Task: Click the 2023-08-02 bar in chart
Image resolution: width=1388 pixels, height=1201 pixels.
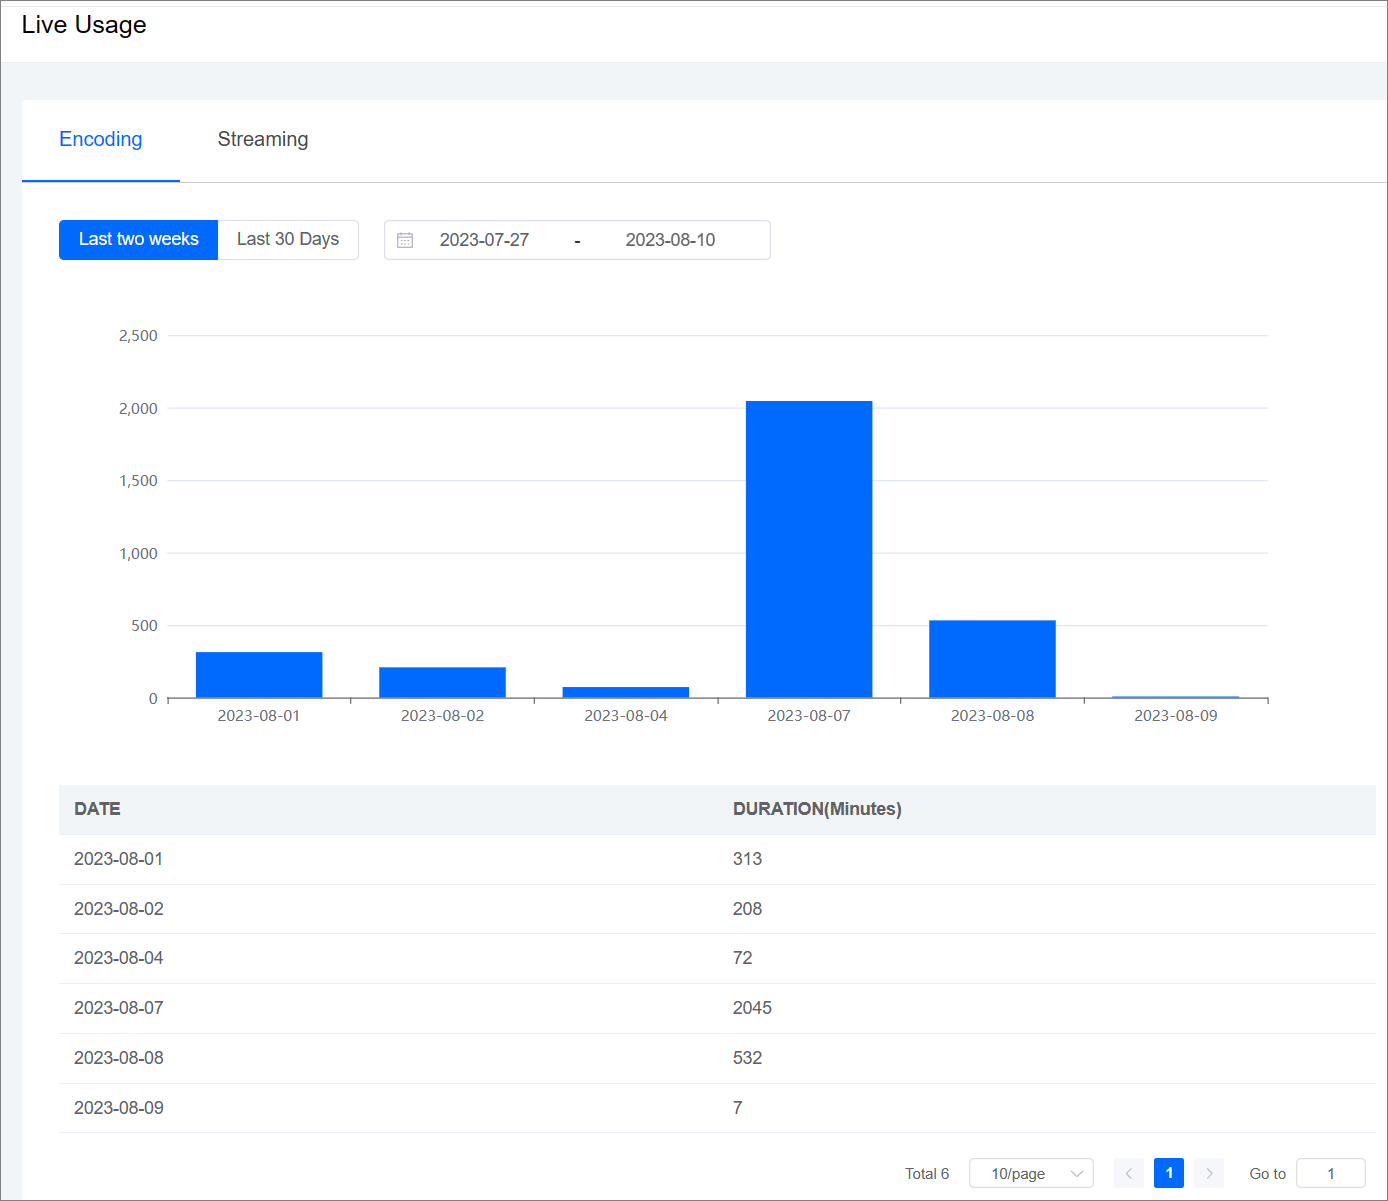Action: click(x=442, y=682)
